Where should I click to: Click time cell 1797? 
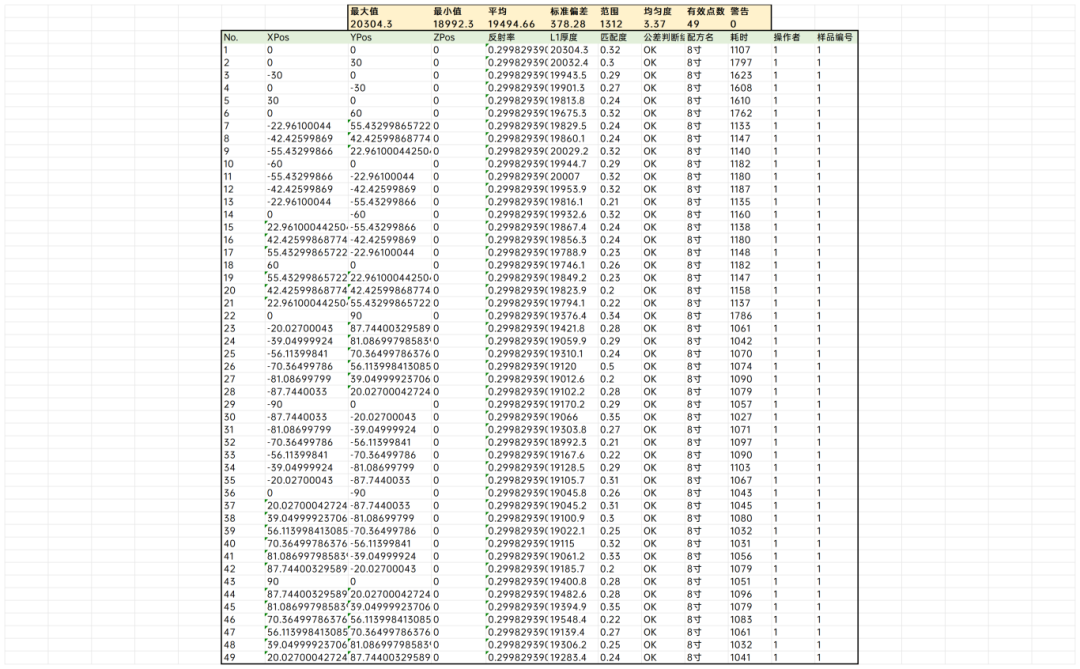[749, 63]
